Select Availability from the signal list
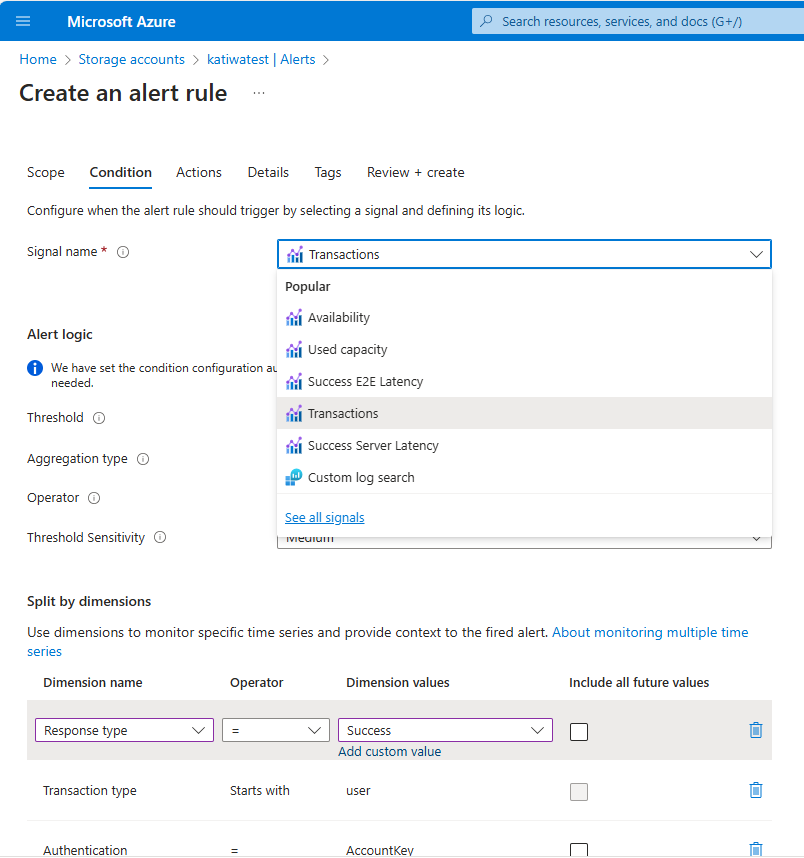804x858 pixels. pyautogui.click(x=524, y=317)
